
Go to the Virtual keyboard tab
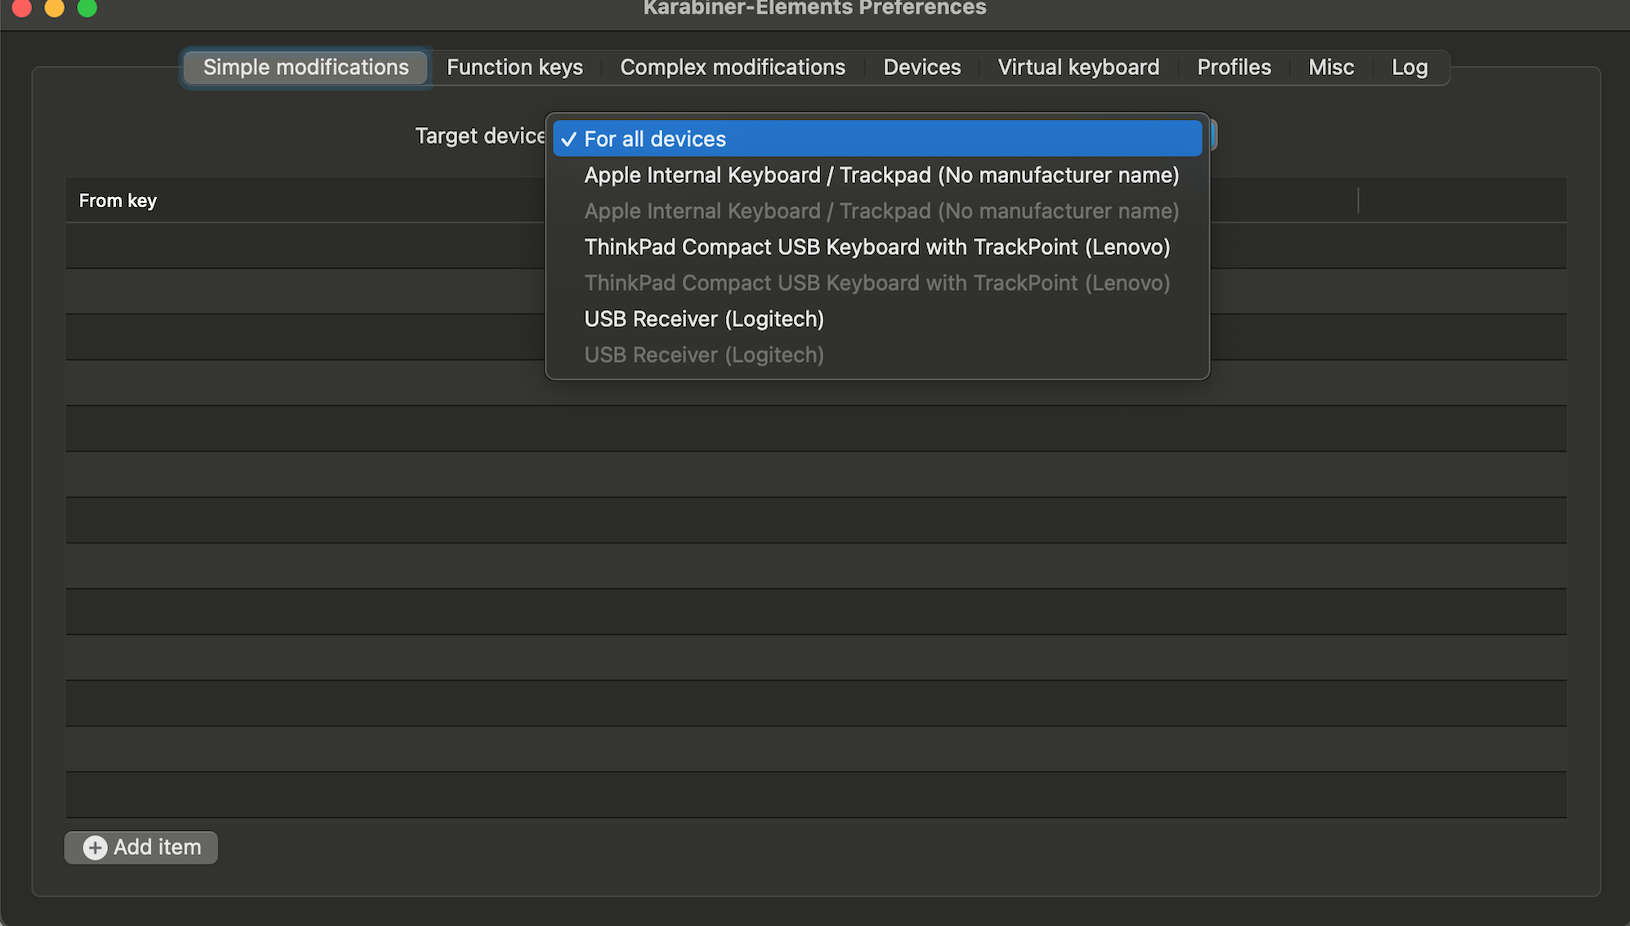point(1078,67)
